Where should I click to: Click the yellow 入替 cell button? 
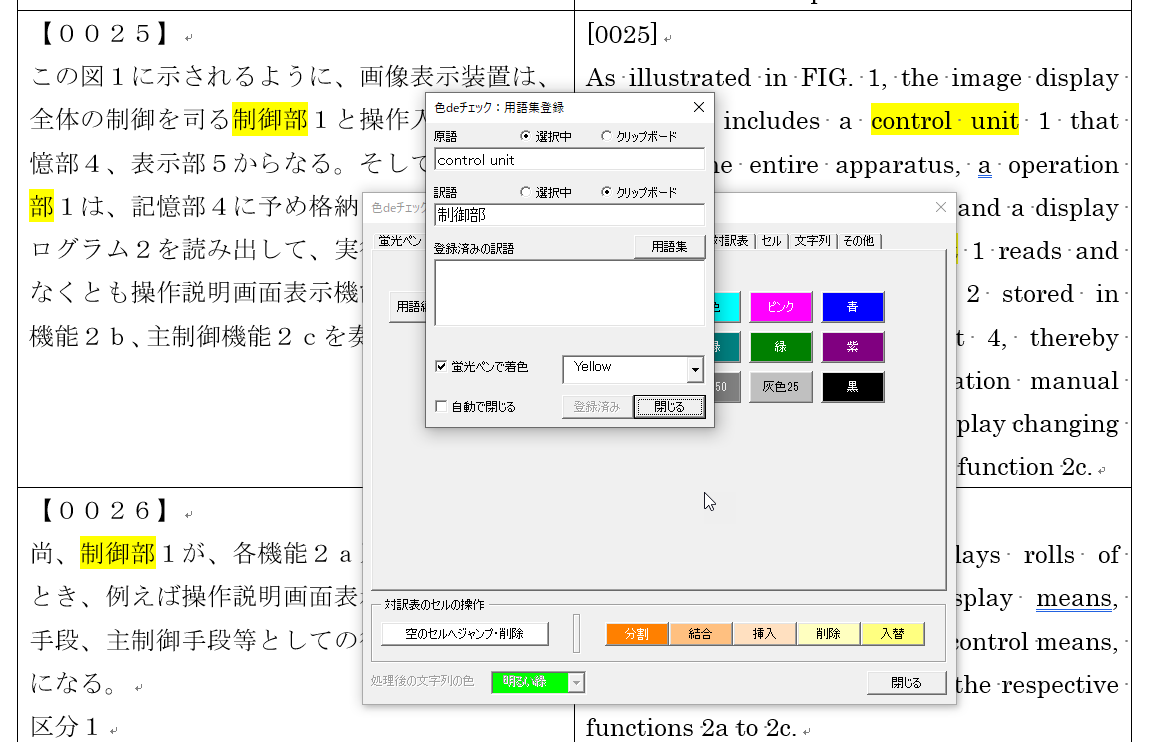pyautogui.click(x=892, y=634)
